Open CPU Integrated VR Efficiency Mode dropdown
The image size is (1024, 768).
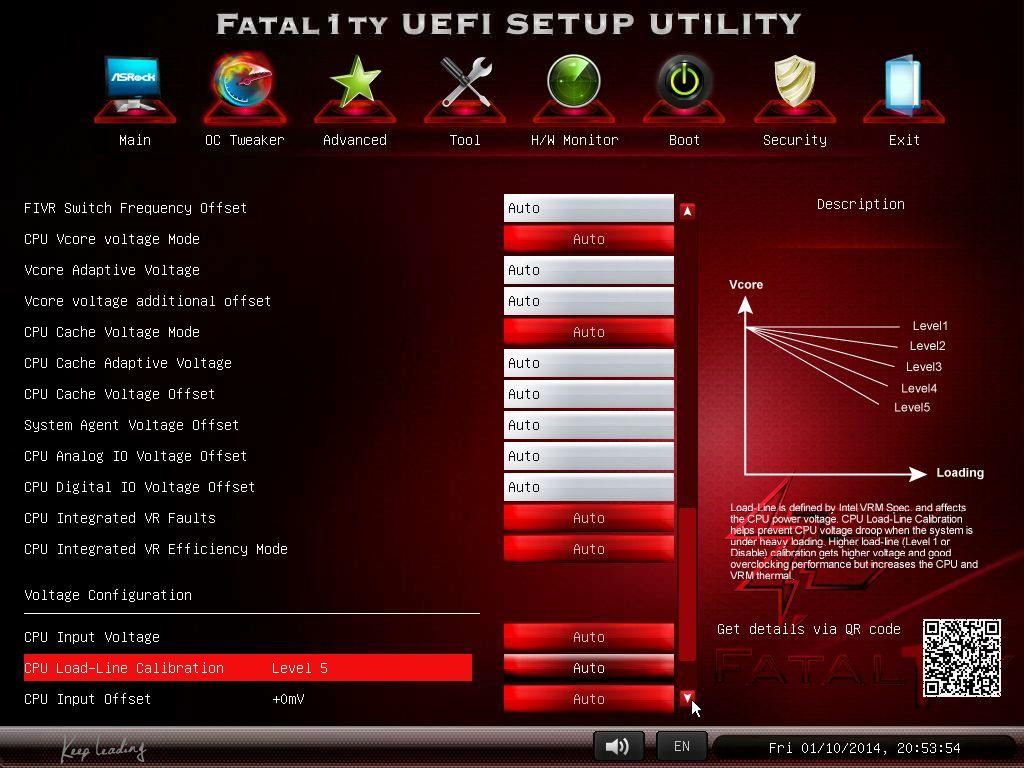588,549
